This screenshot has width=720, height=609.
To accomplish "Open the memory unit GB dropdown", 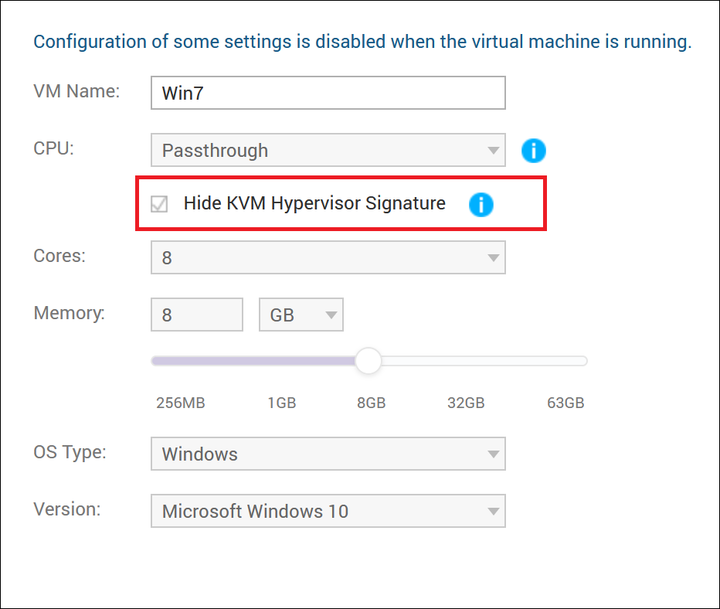I will (x=301, y=315).
